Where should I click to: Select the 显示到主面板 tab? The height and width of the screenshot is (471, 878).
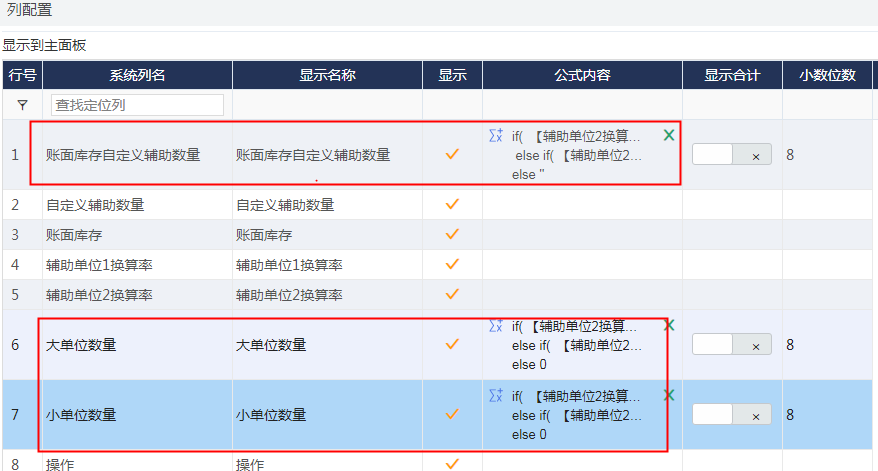click(44, 45)
